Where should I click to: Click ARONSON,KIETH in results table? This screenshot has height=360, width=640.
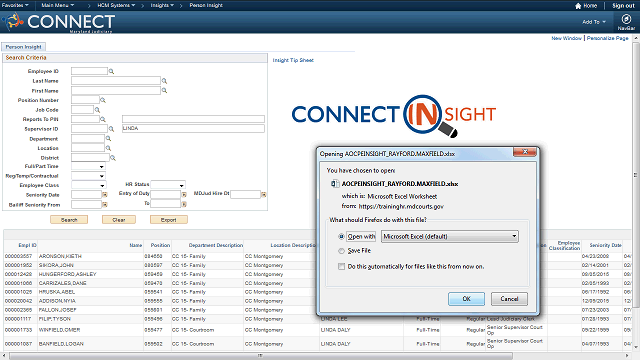coord(60,256)
